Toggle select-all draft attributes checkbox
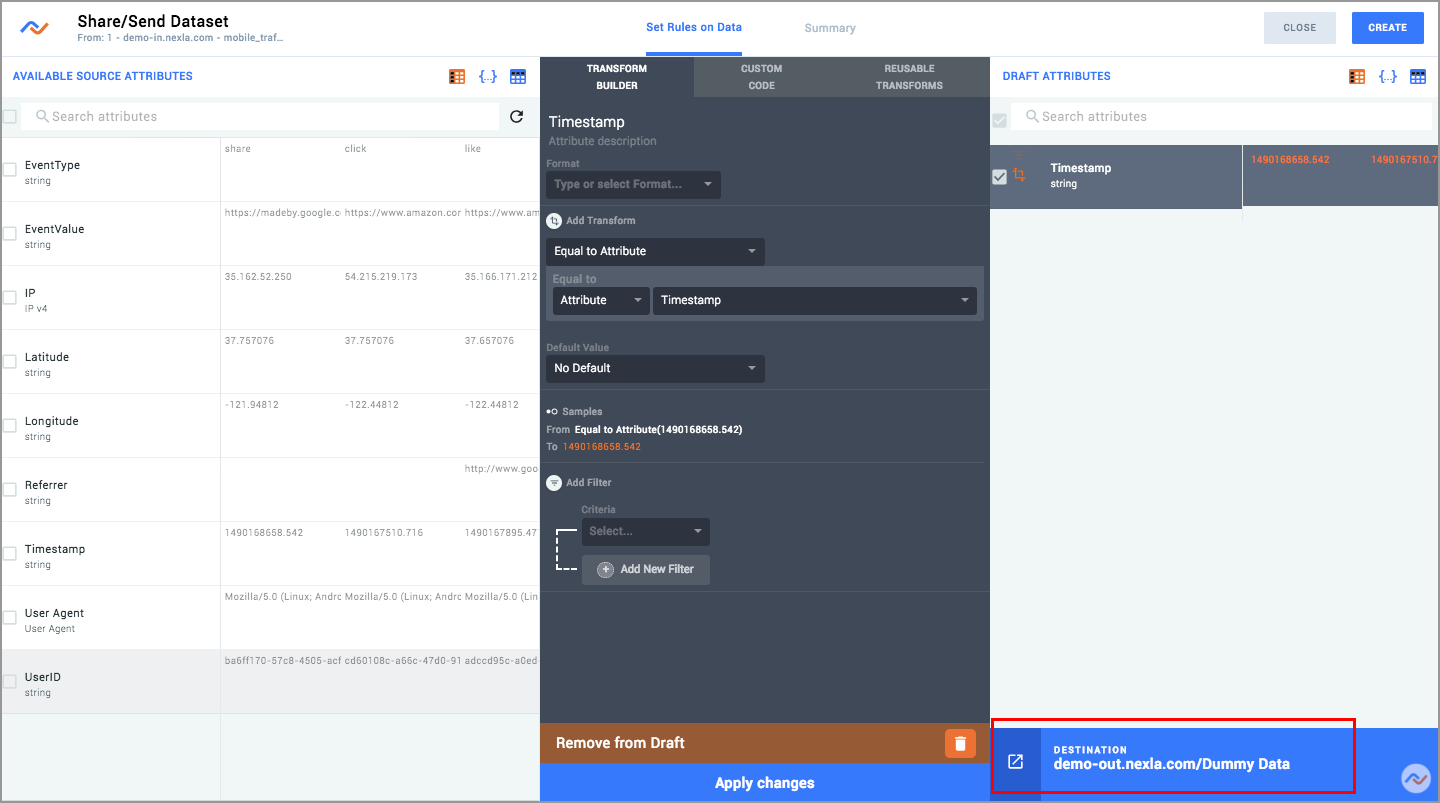The height and width of the screenshot is (803, 1440). pyautogui.click(x=999, y=120)
